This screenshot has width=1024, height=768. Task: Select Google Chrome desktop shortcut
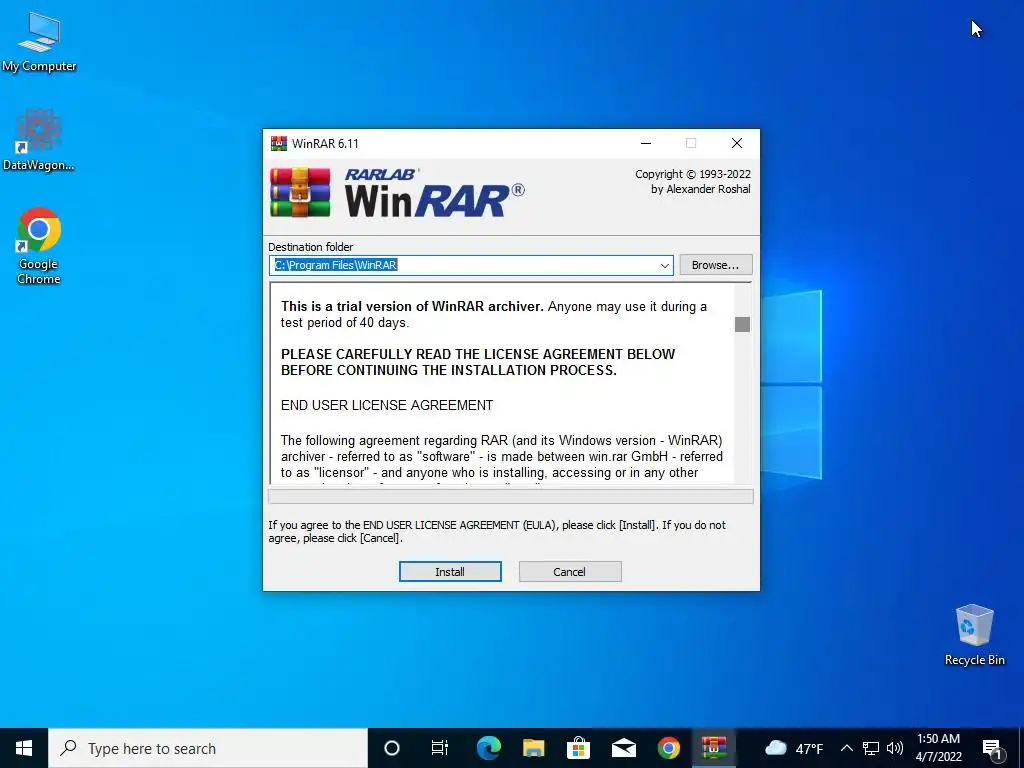pos(39,246)
